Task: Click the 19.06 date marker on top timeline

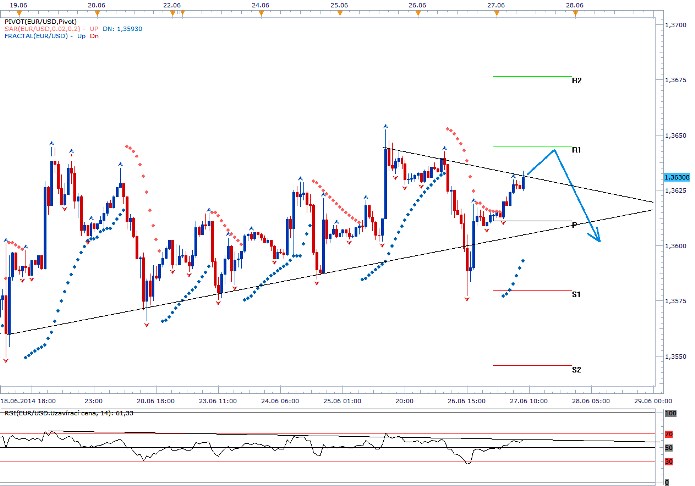Action: 11,5
